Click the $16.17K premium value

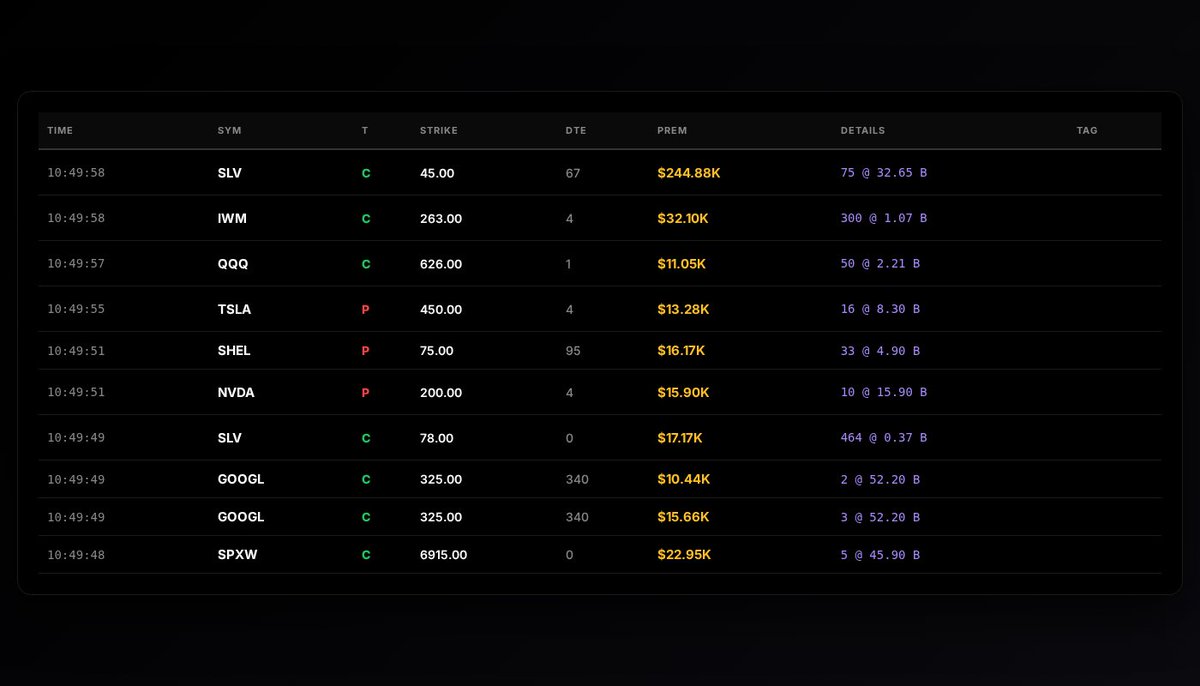click(x=681, y=351)
